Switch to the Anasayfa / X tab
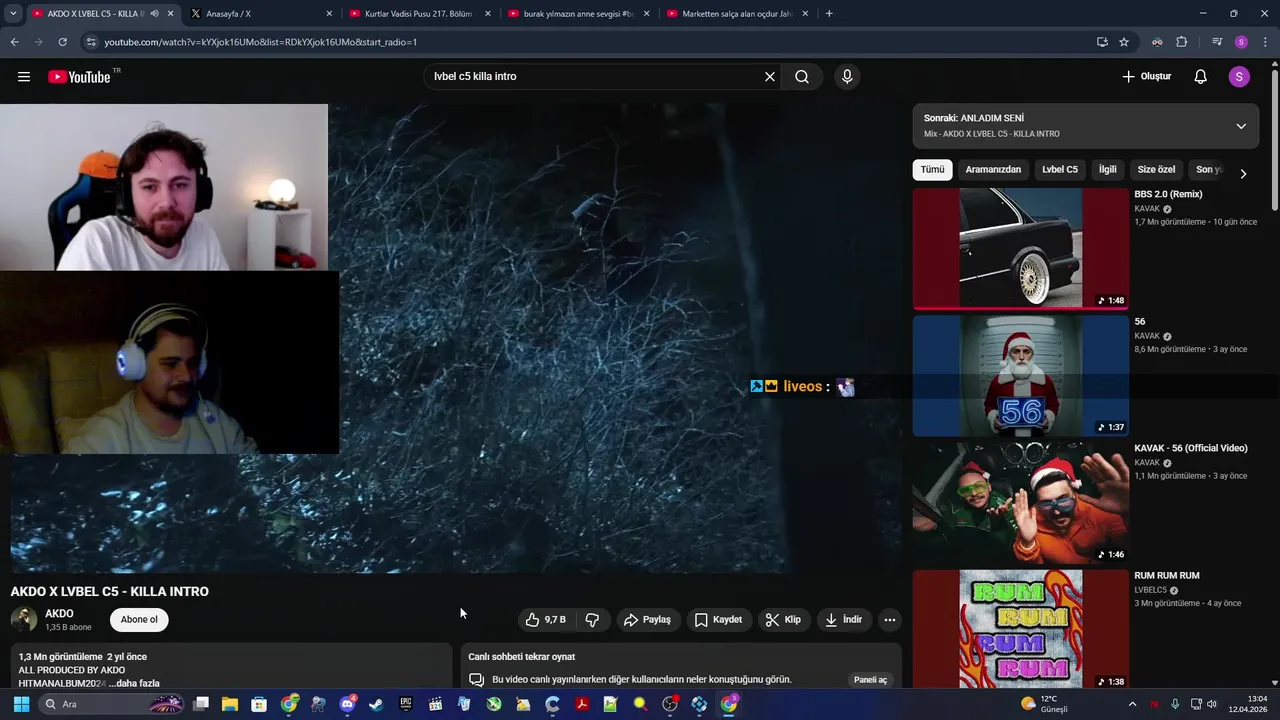 tap(260, 14)
